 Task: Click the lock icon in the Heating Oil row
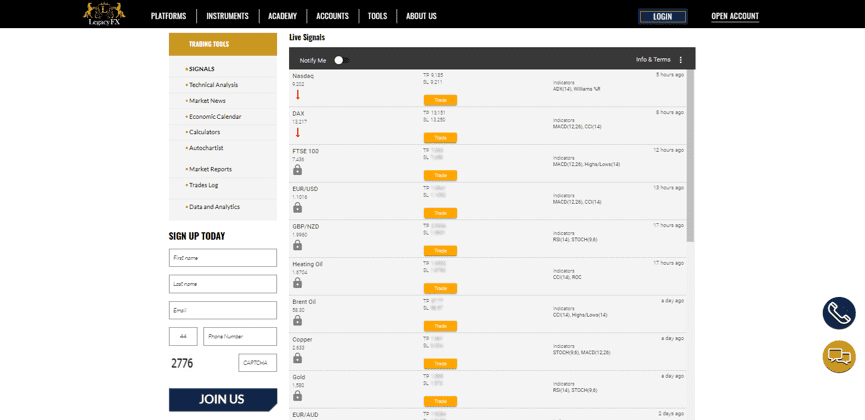(x=297, y=283)
